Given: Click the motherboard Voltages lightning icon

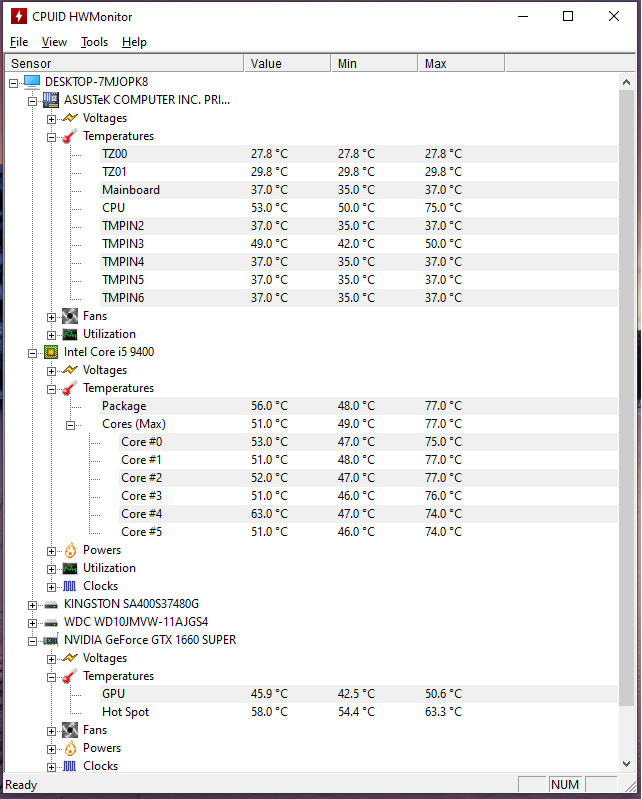Looking at the screenshot, I should (70, 118).
